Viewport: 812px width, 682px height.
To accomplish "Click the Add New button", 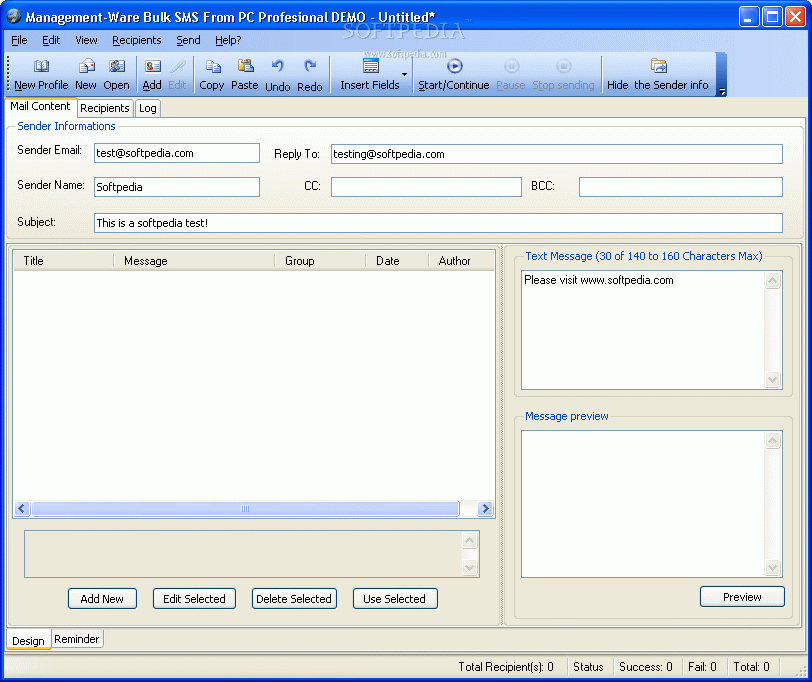I will [x=102, y=599].
